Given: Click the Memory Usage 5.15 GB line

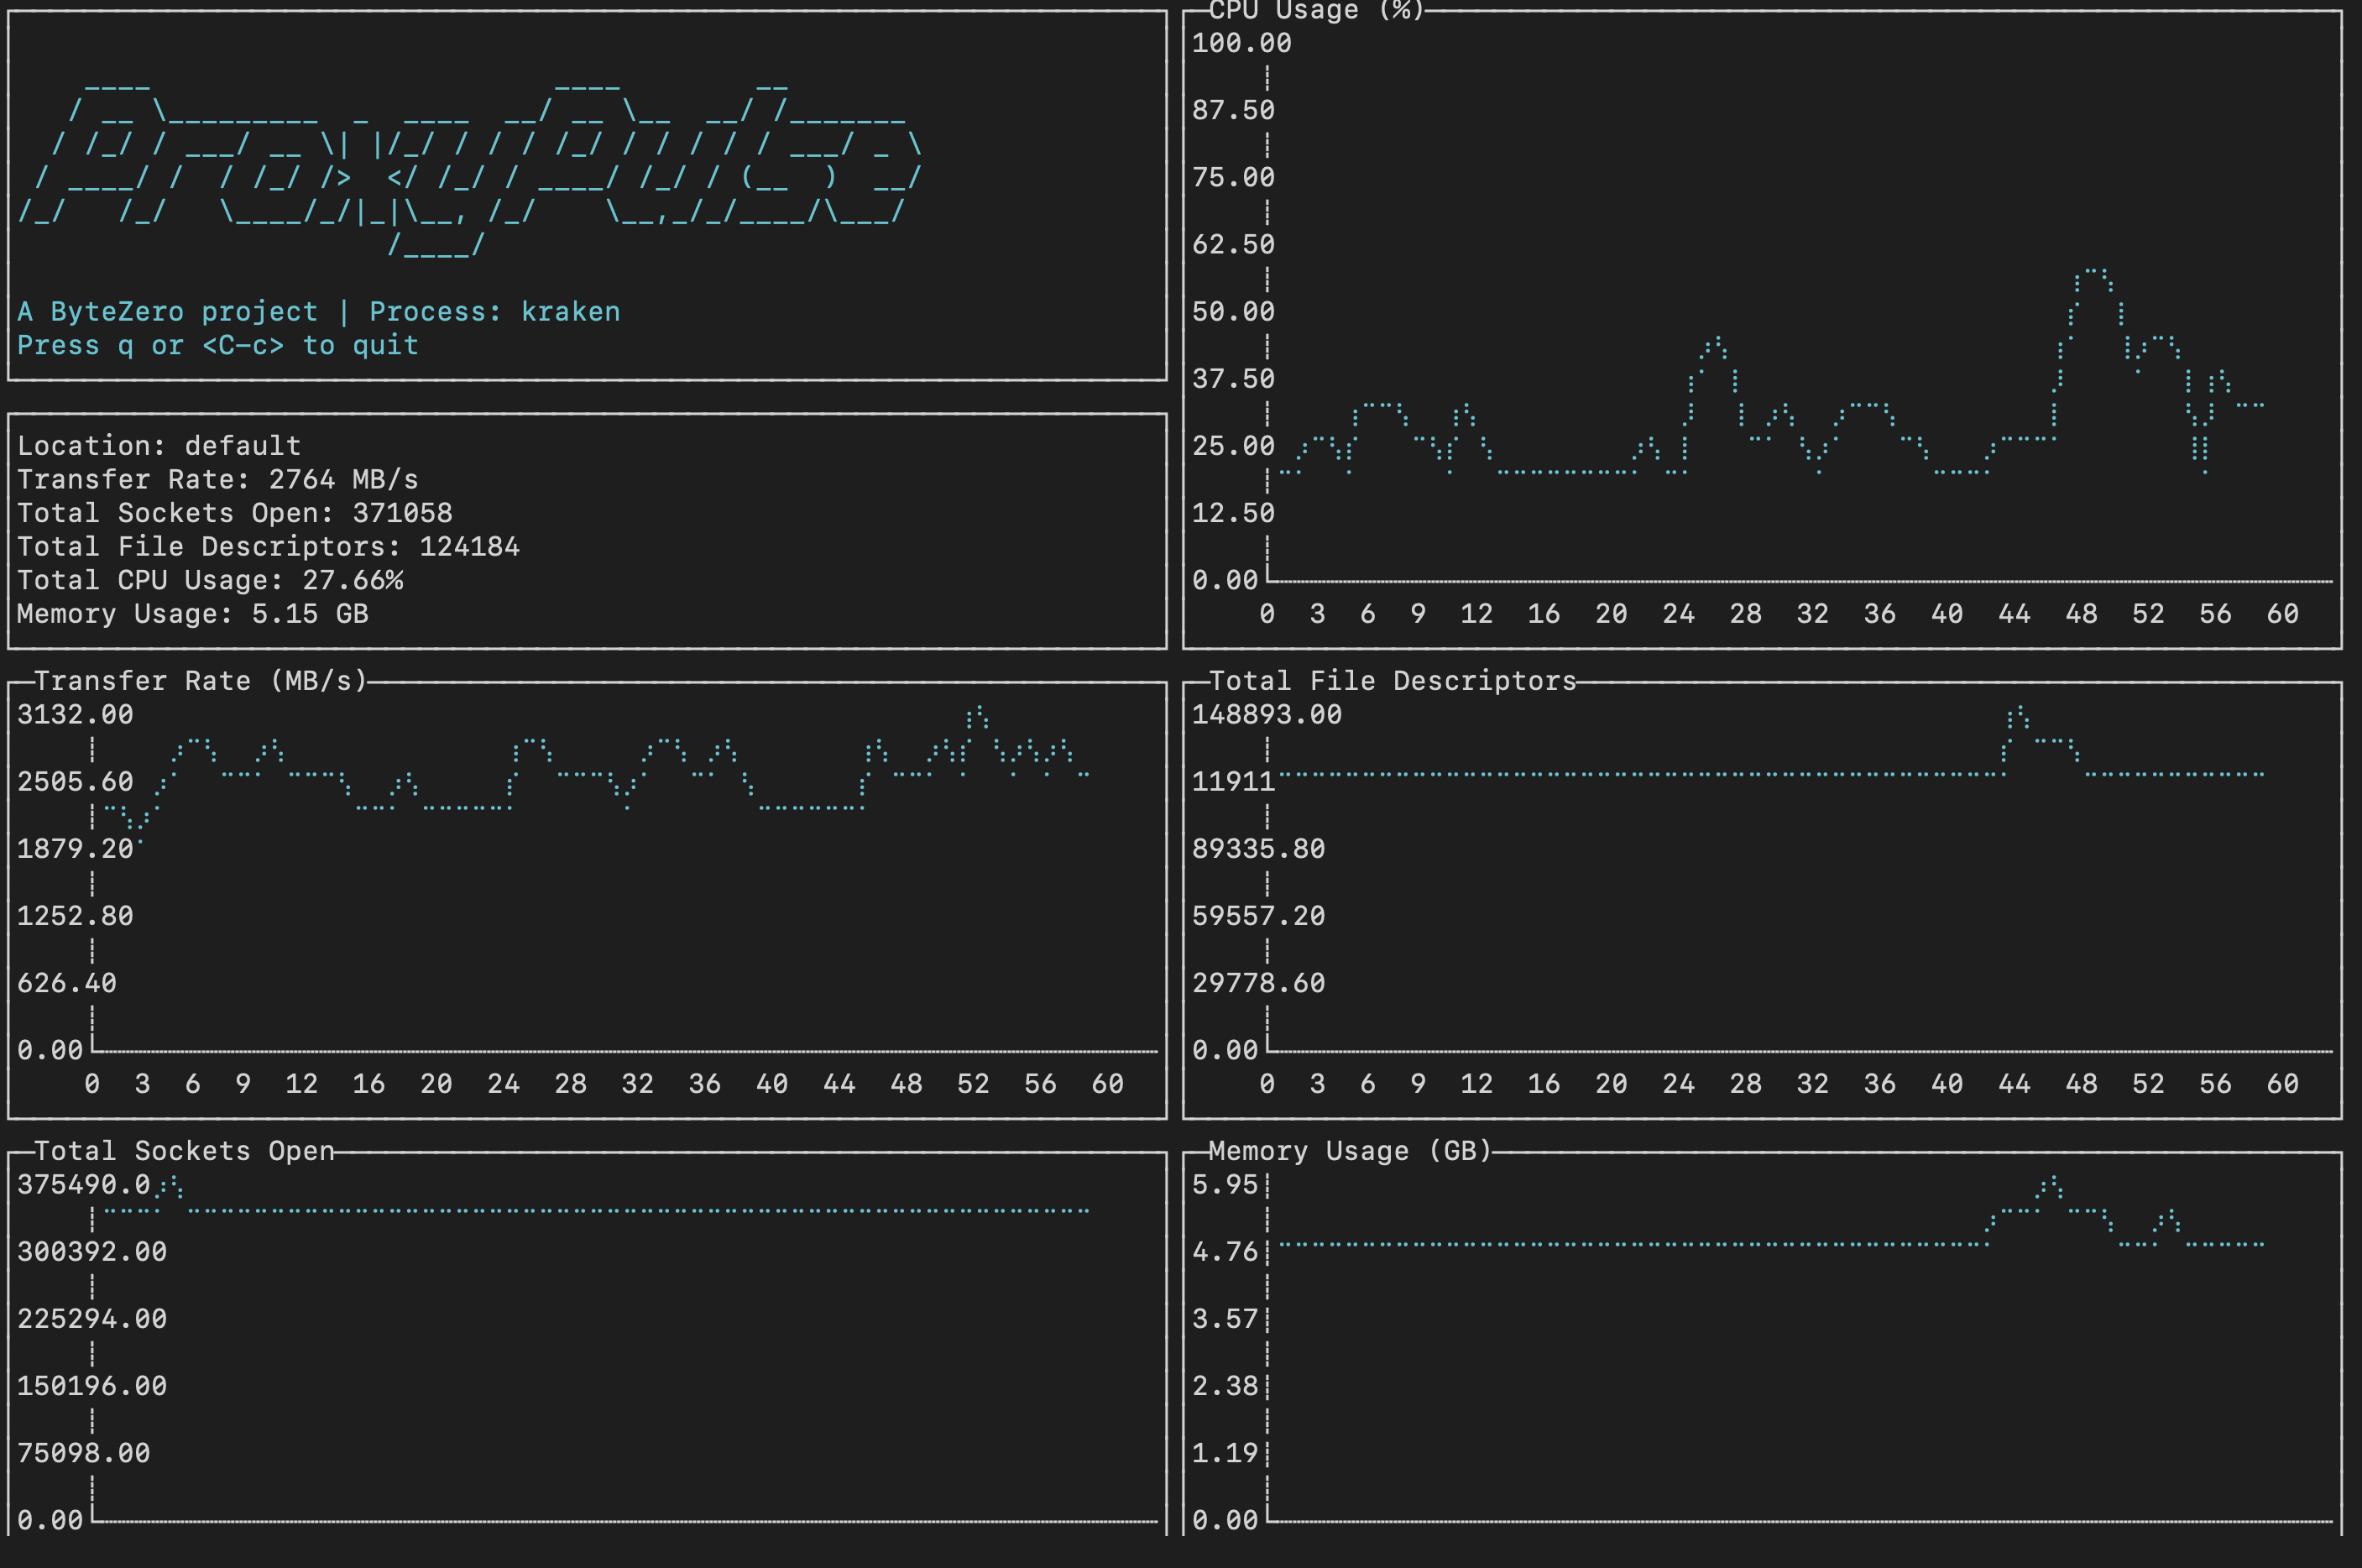Looking at the screenshot, I should tap(193, 614).
